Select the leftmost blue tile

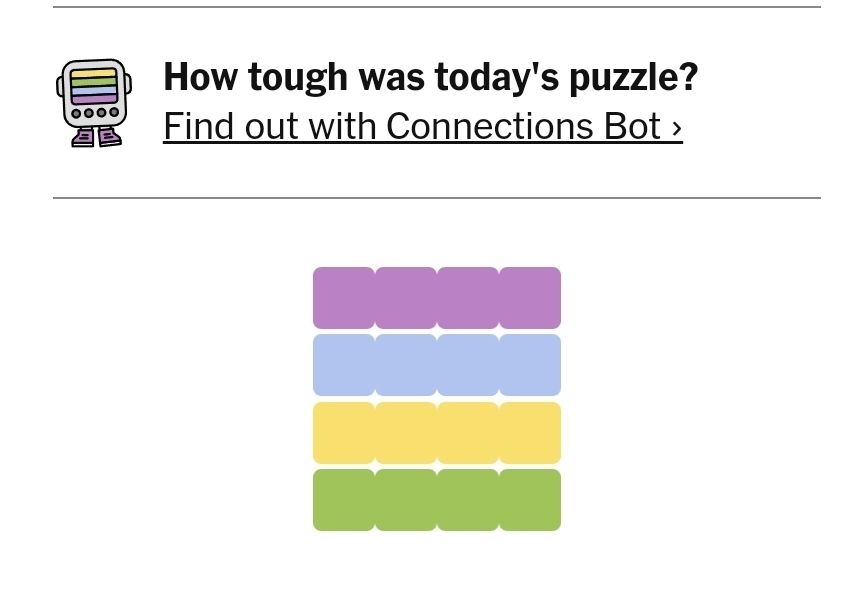[344, 364]
